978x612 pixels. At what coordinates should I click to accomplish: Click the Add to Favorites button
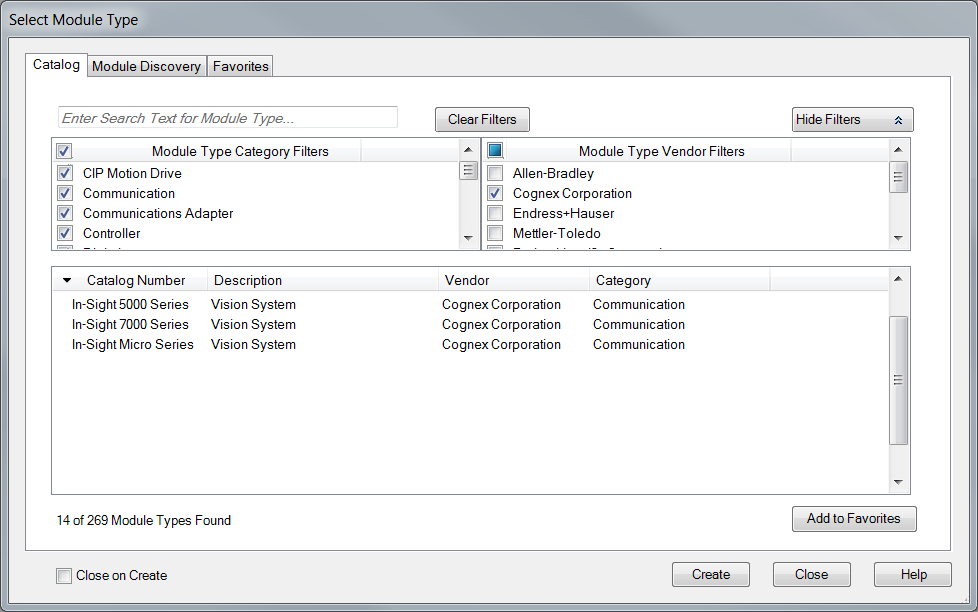(x=853, y=519)
